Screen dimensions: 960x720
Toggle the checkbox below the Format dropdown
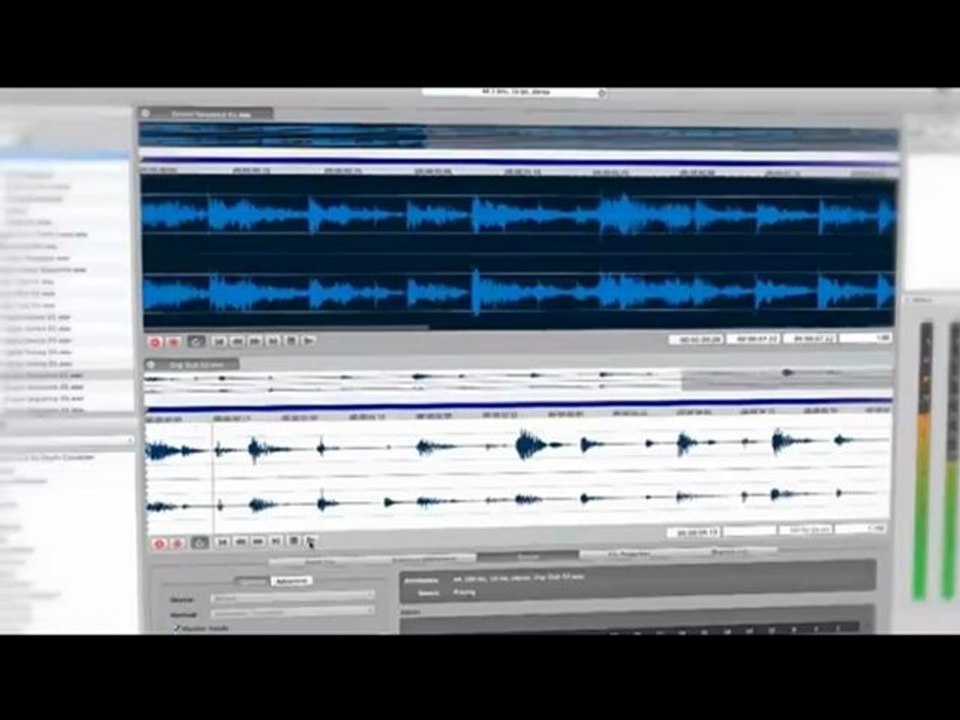click(177, 628)
